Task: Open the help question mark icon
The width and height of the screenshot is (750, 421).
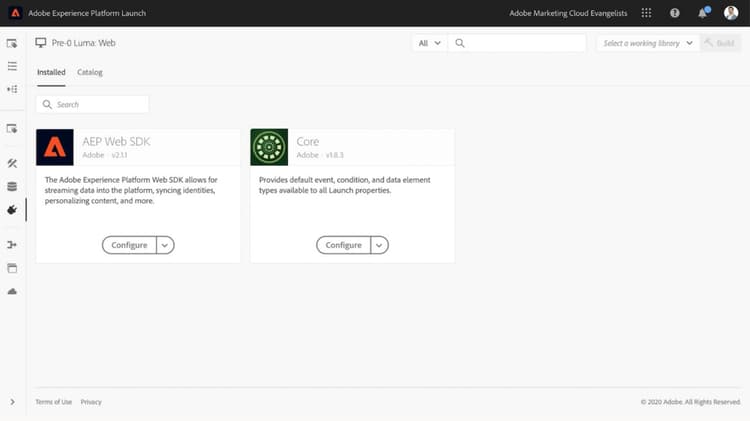Action: coord(674,13)
